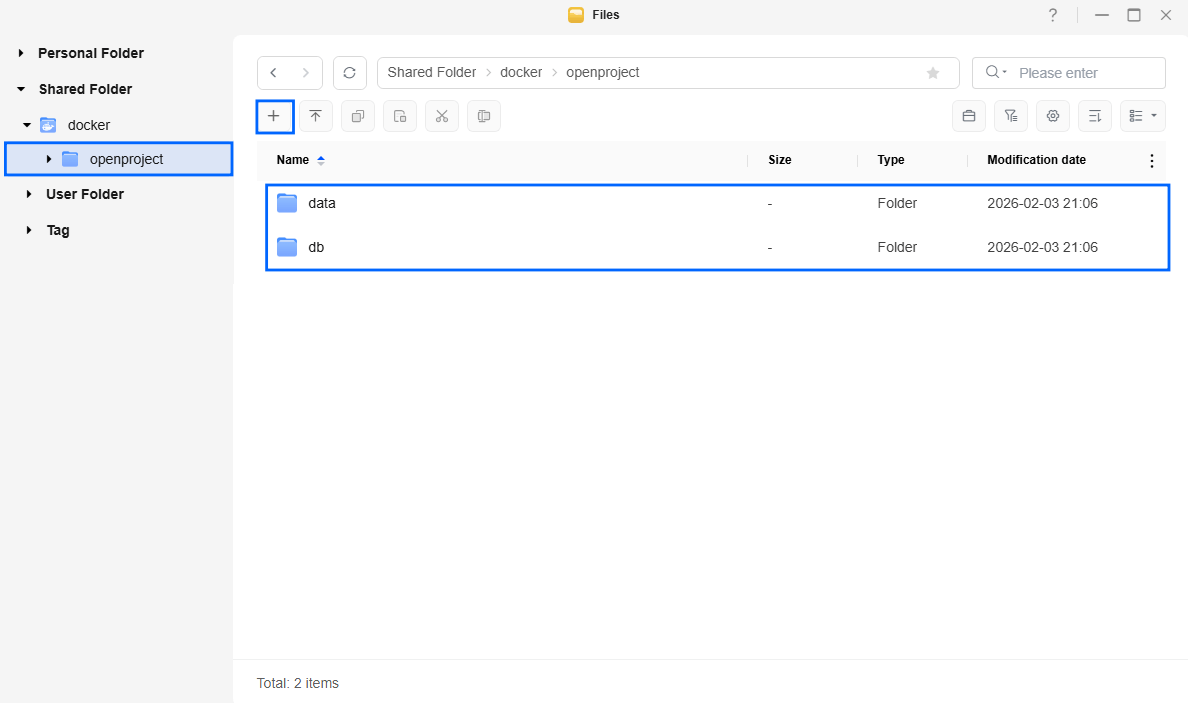Viewport: 1188px width, 703px height.
Task: Click the upload arrow icon
Action: coord(315,116)
